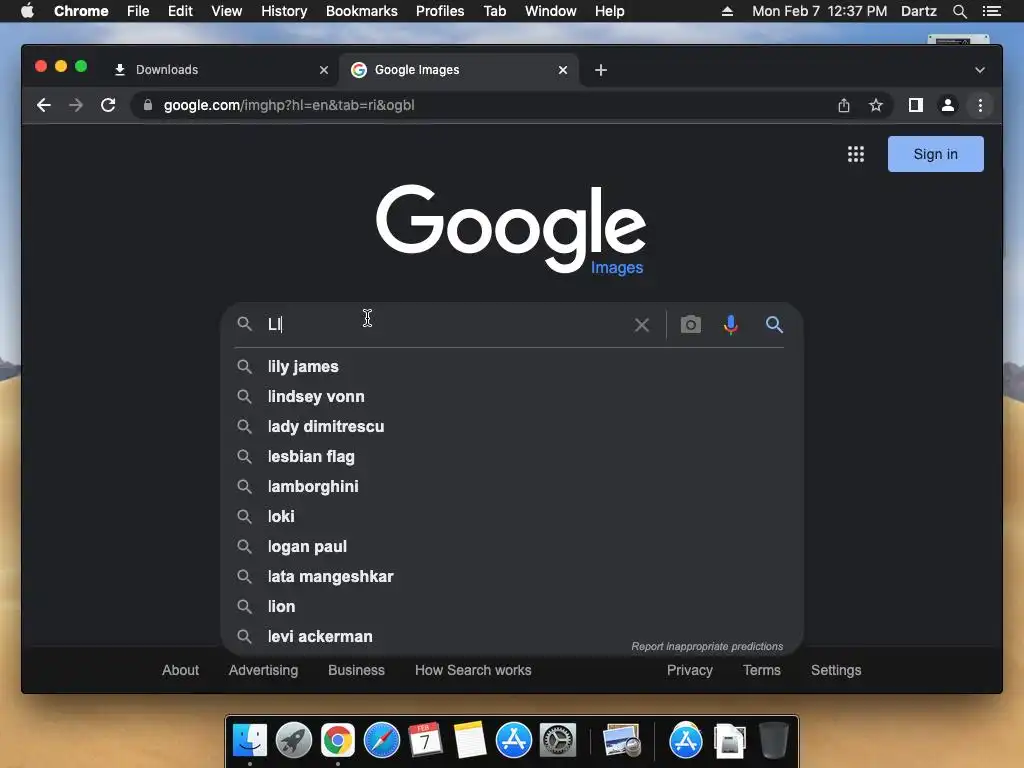Open the Privacy footer link

tap(690, 670)
